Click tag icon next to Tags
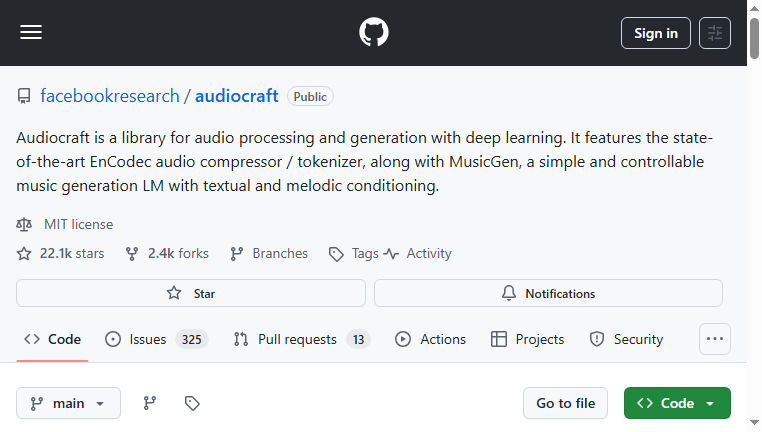Viewport: 762px width, 432px height. (336, 254)
